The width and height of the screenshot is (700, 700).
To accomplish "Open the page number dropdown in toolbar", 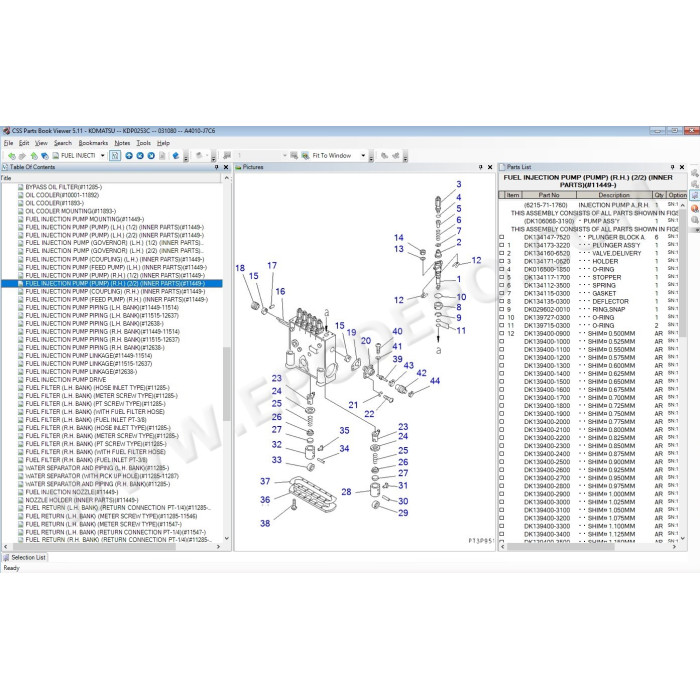I will [x=285, y=156].
